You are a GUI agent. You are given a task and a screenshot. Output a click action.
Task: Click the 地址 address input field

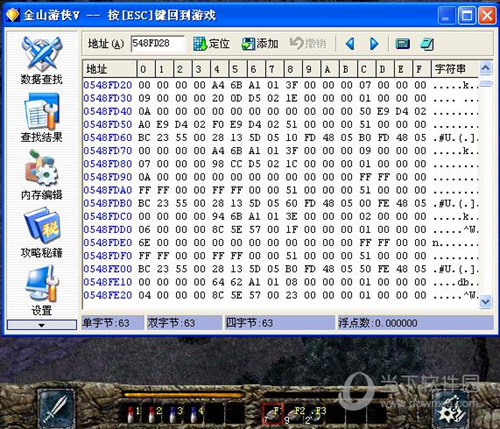[x=157, y=43]
